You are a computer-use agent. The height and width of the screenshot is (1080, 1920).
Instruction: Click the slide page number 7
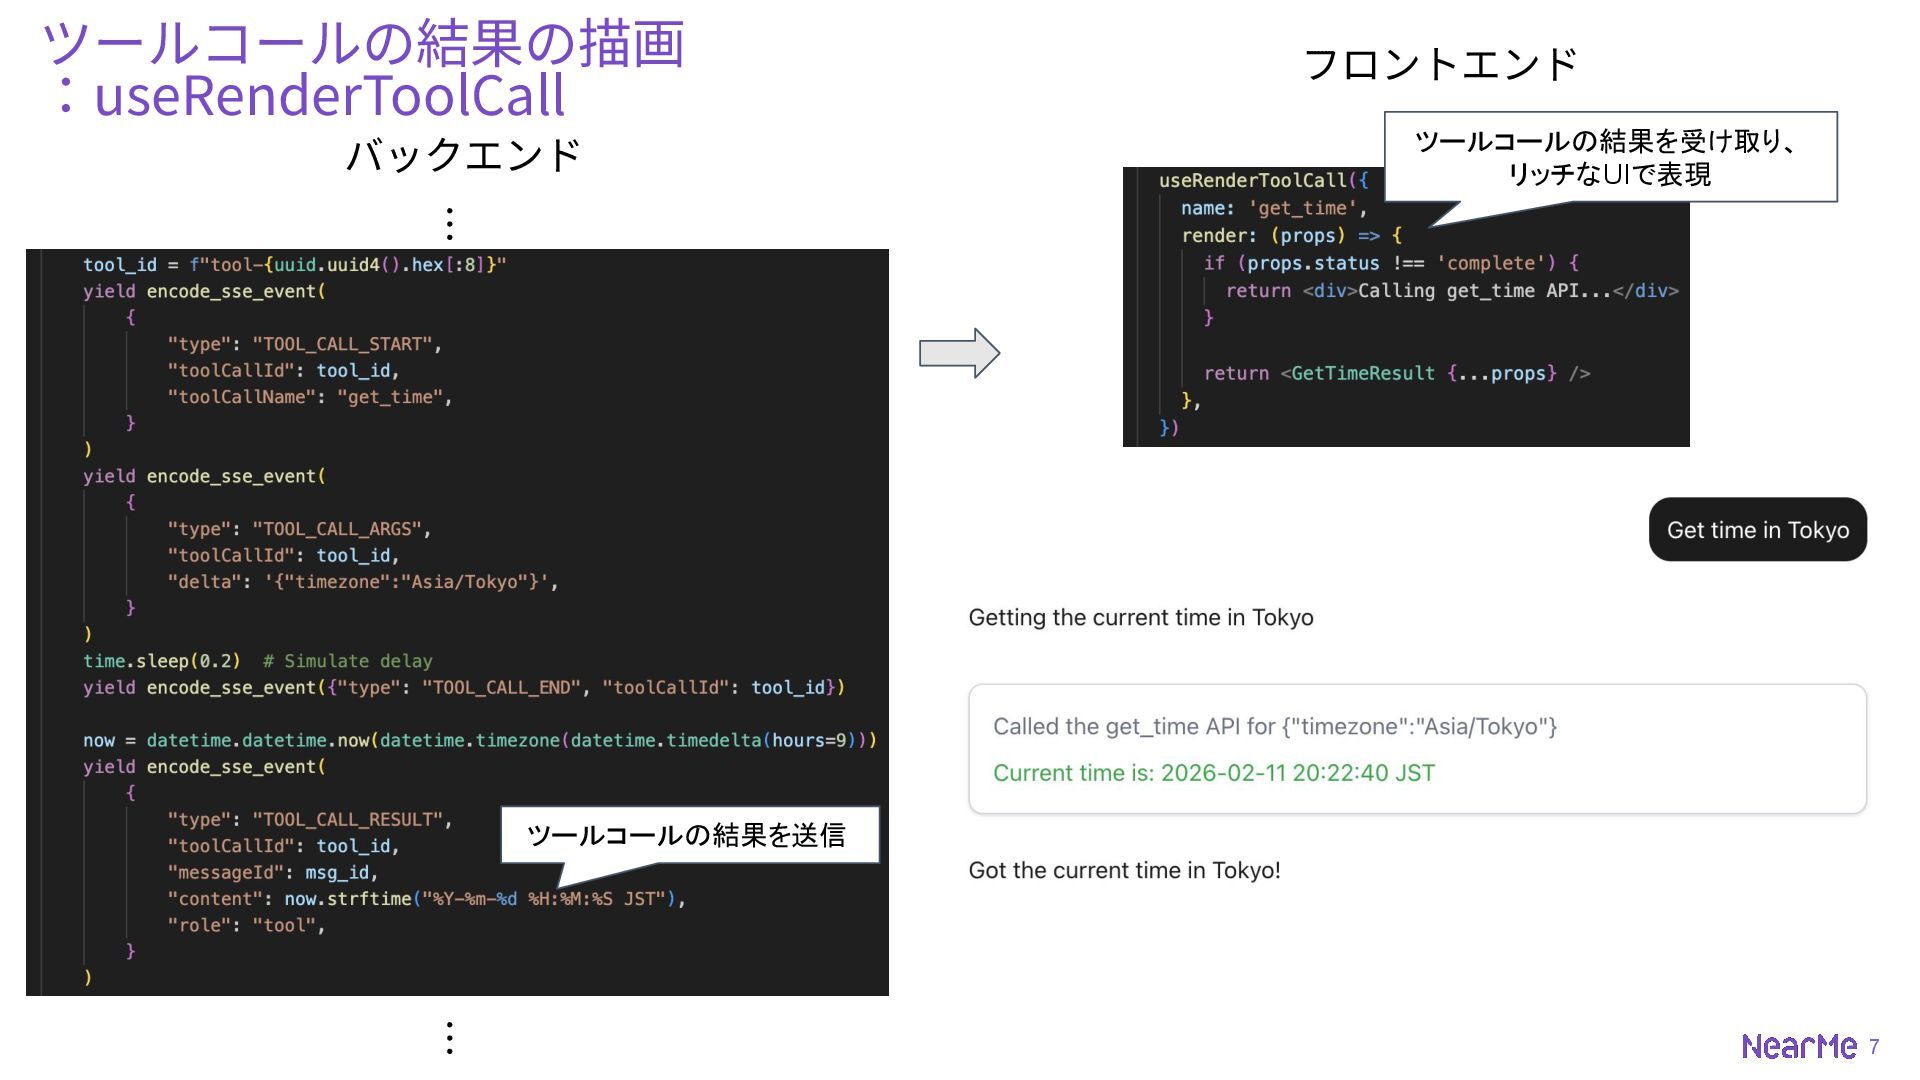[x=1874, y=1046]
